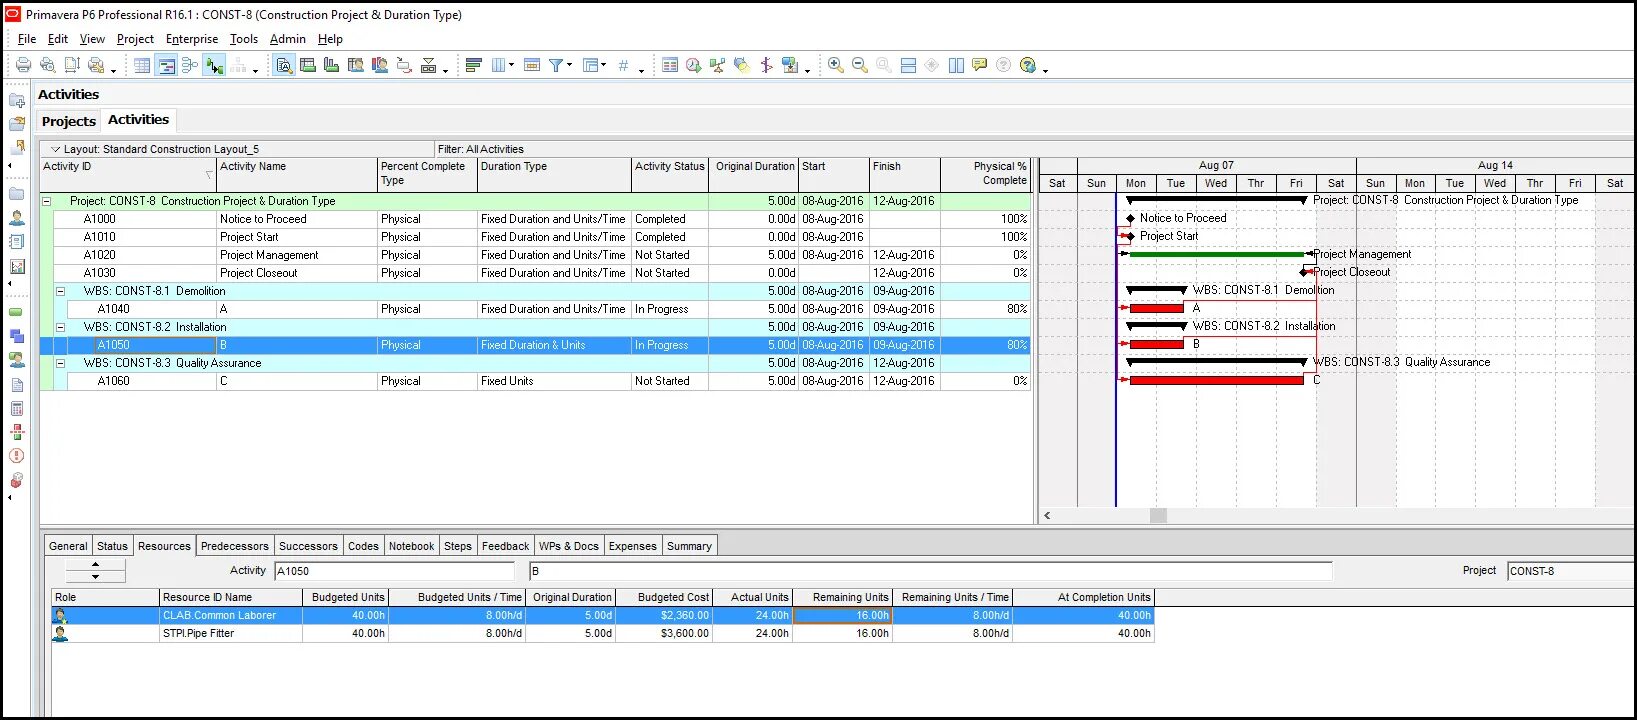The image size is (1637, 720).
Task: Open the Predecessors details tab
Action: 235,546
